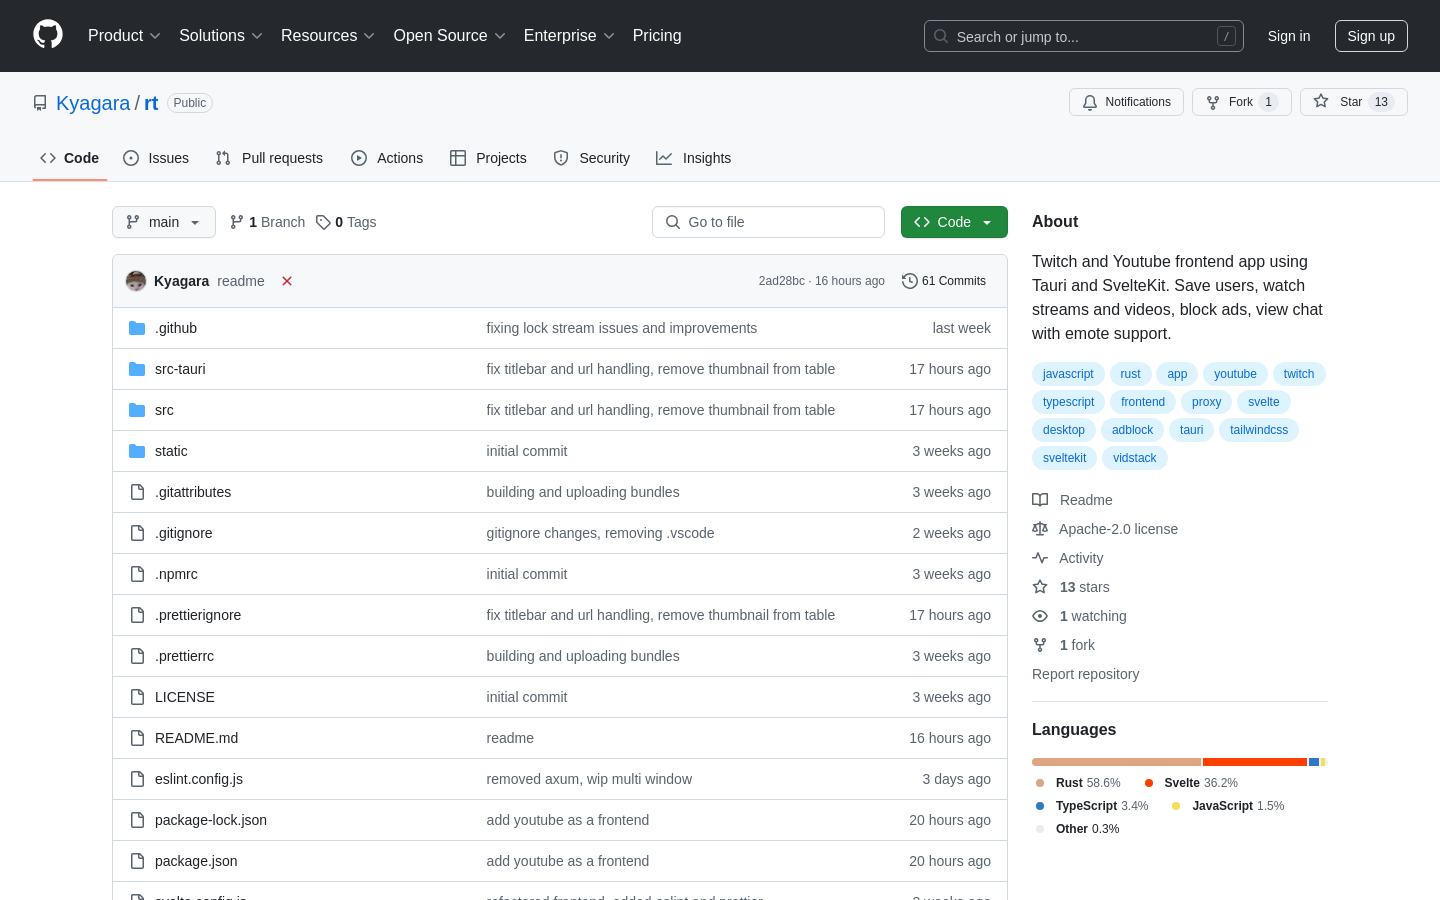Click the Notifications bell icon
The height and width of the screenshot is (900, 1440).
[1090, 102]
